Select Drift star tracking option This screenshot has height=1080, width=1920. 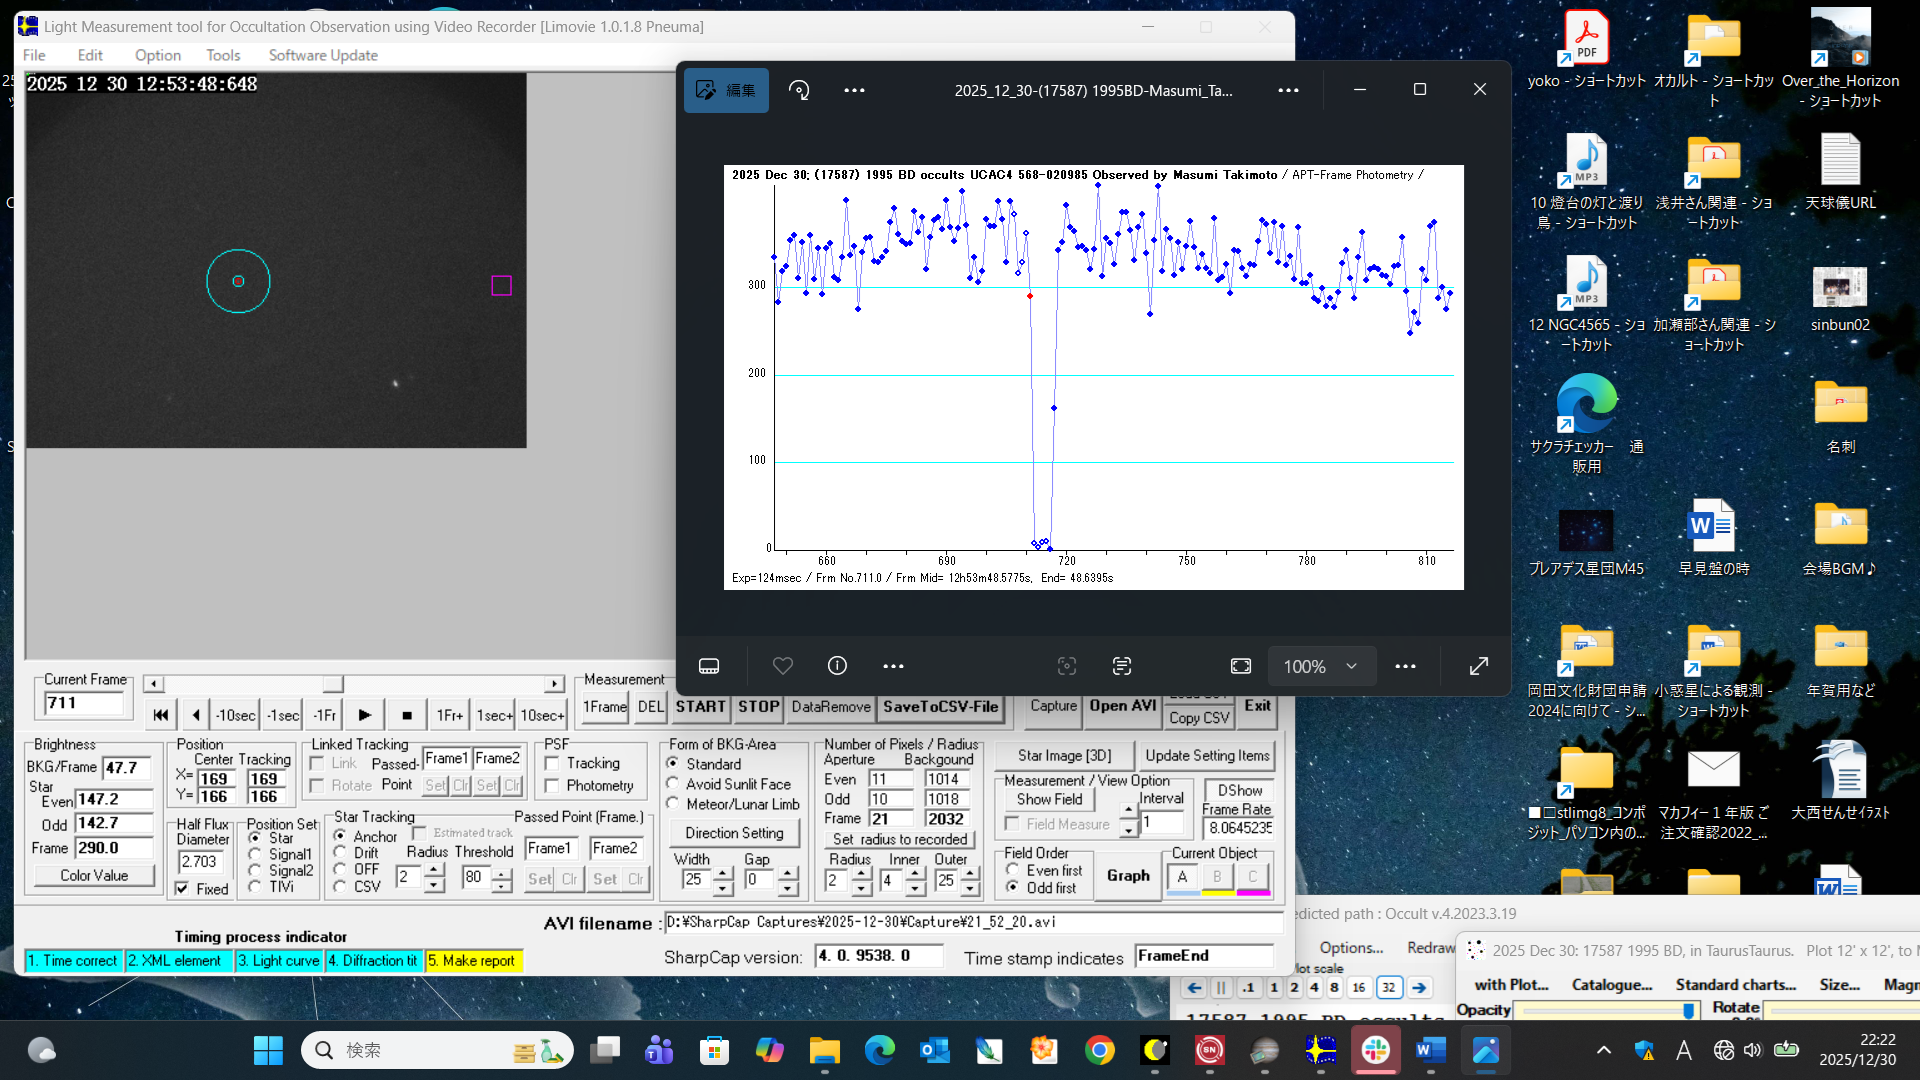tap(341, 853)
